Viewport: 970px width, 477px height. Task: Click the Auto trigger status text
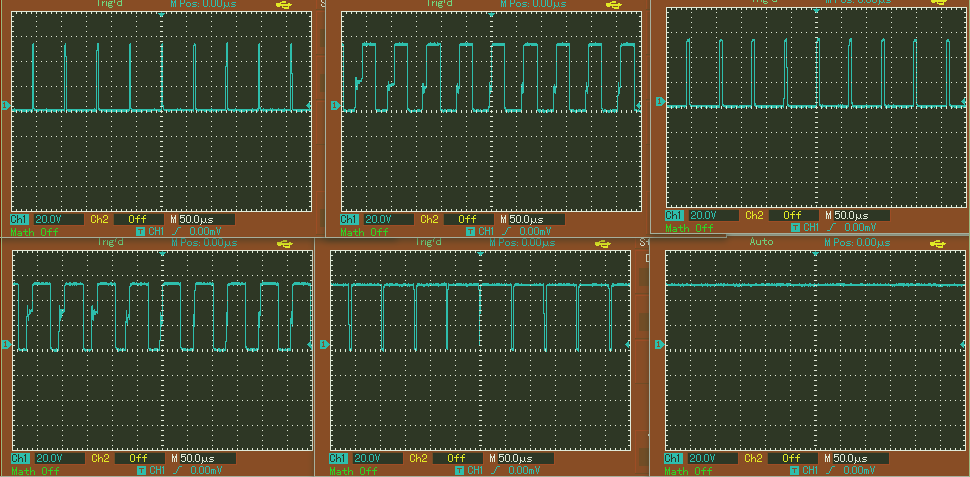(760, 243)
